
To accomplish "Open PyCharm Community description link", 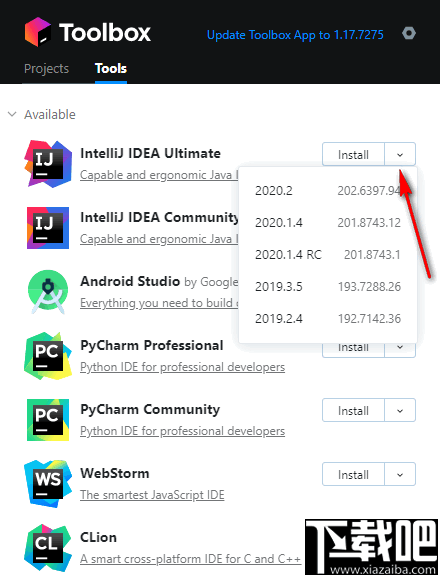I will [182, 431].
